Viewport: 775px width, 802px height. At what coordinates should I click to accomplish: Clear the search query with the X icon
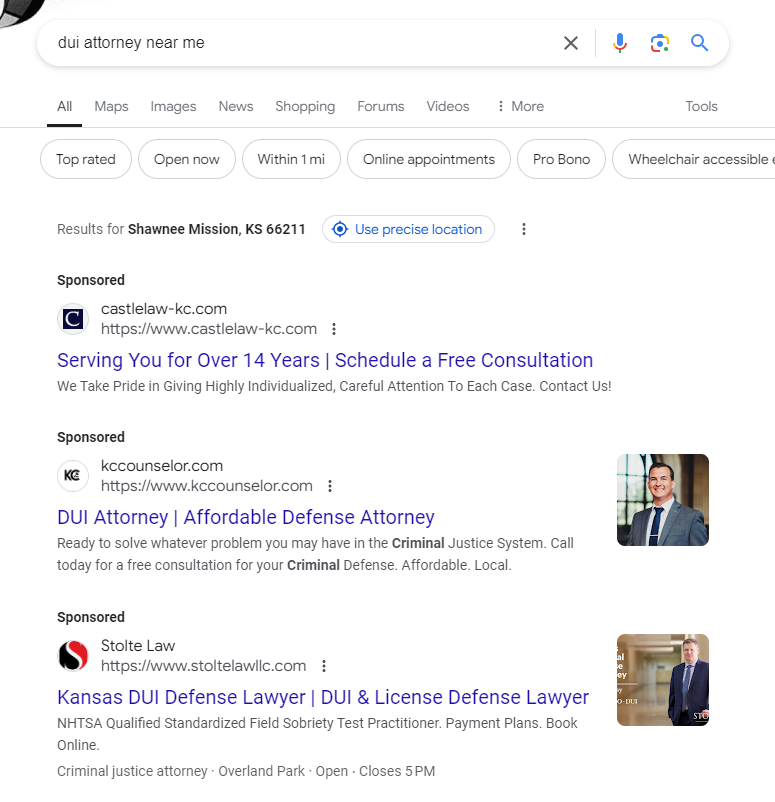[x=571, y=43]
